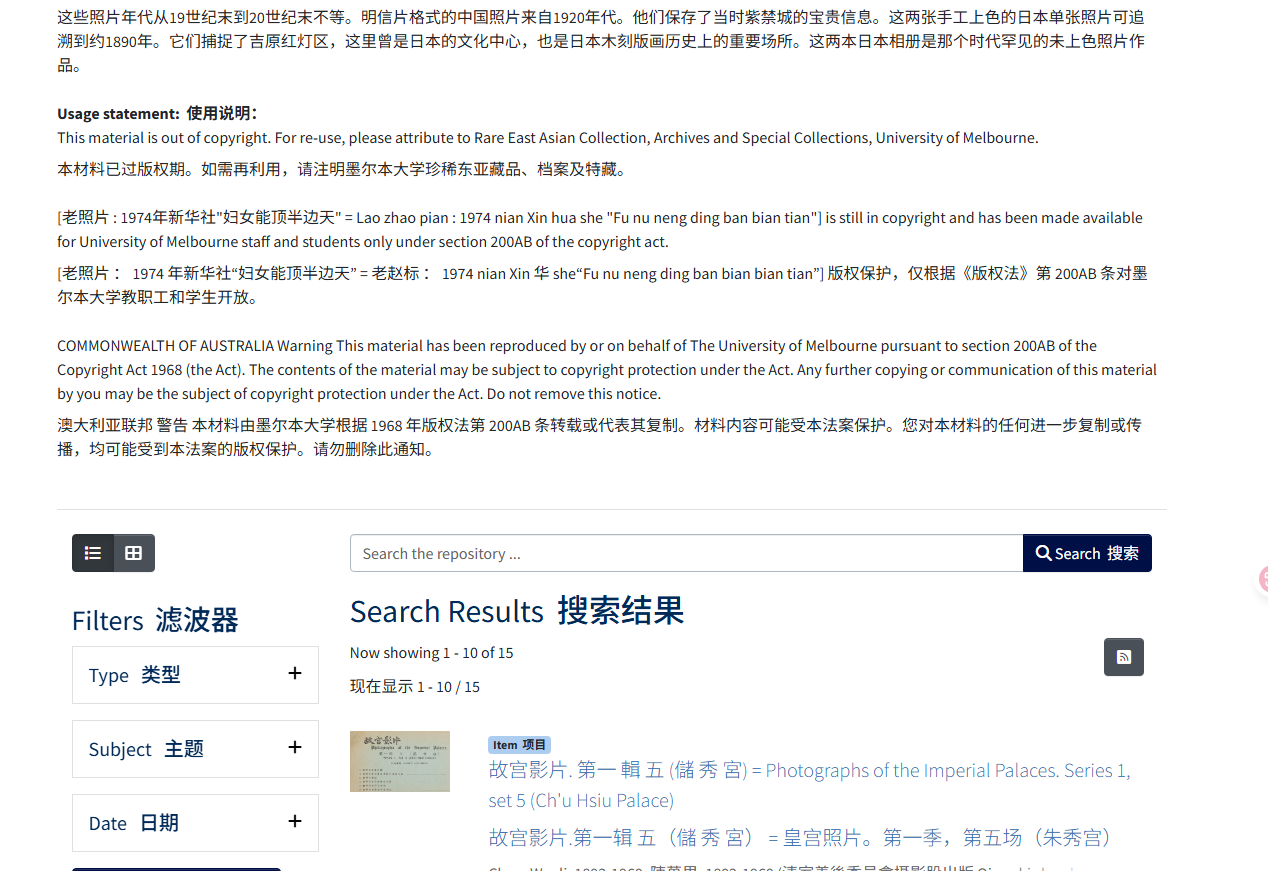Click the Filters 滤波器 heading
1268x871 pixels.
coord(155,620)
